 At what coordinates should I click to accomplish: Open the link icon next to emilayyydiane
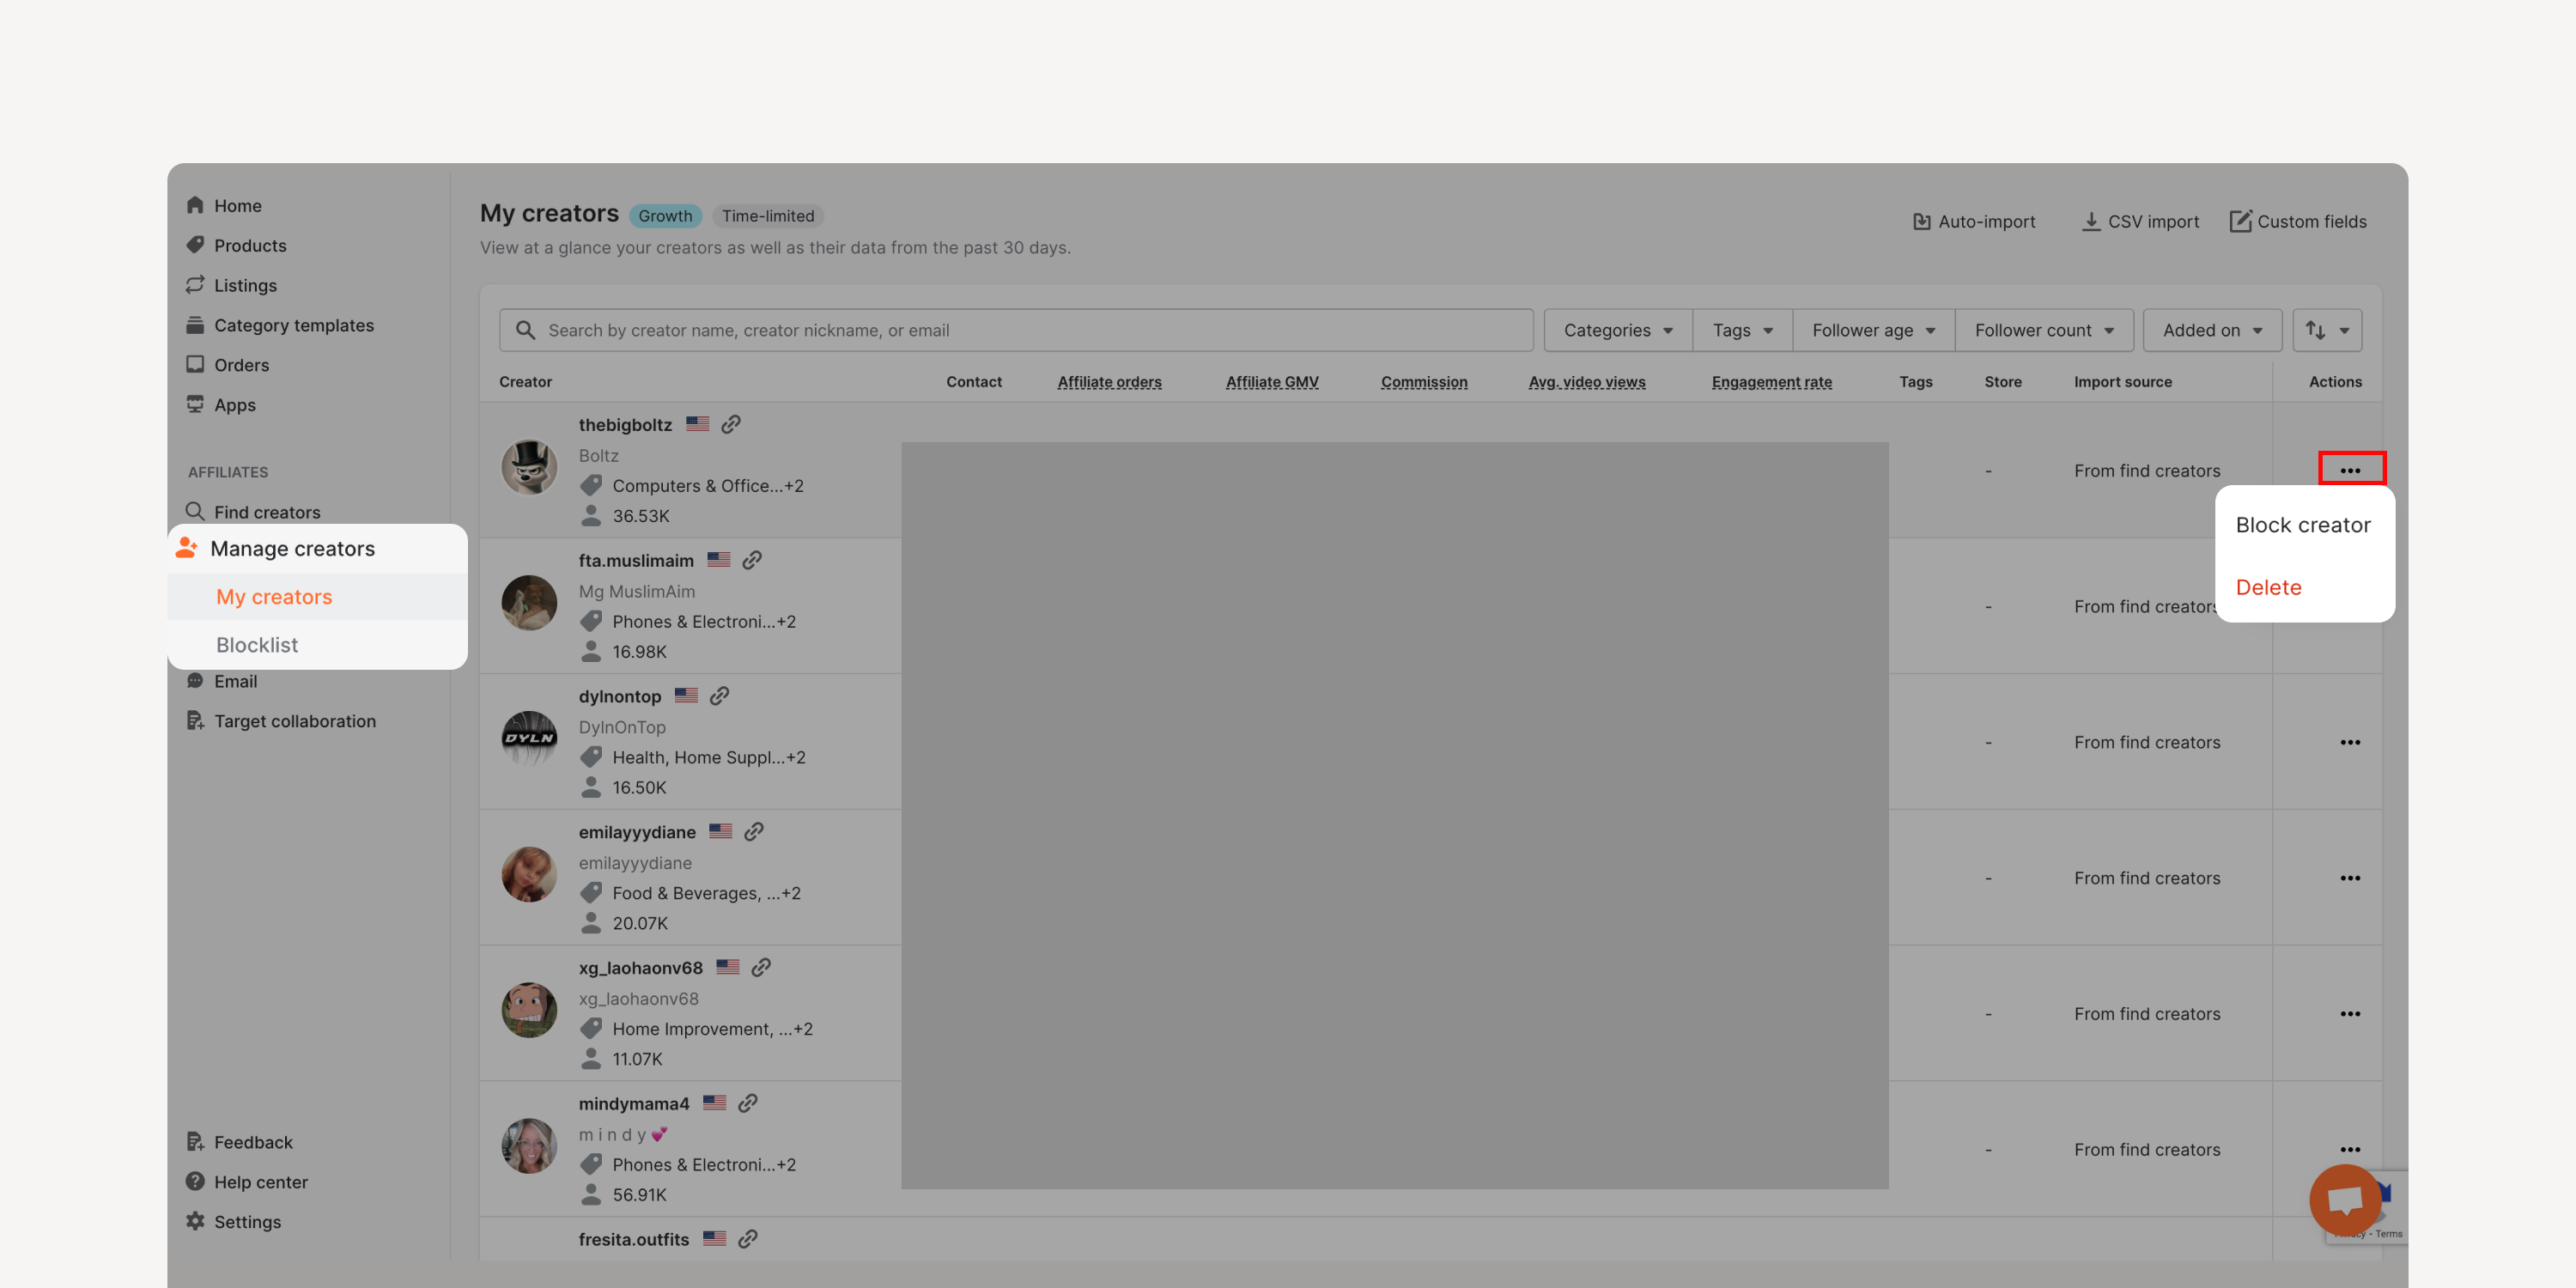point(754,831)
